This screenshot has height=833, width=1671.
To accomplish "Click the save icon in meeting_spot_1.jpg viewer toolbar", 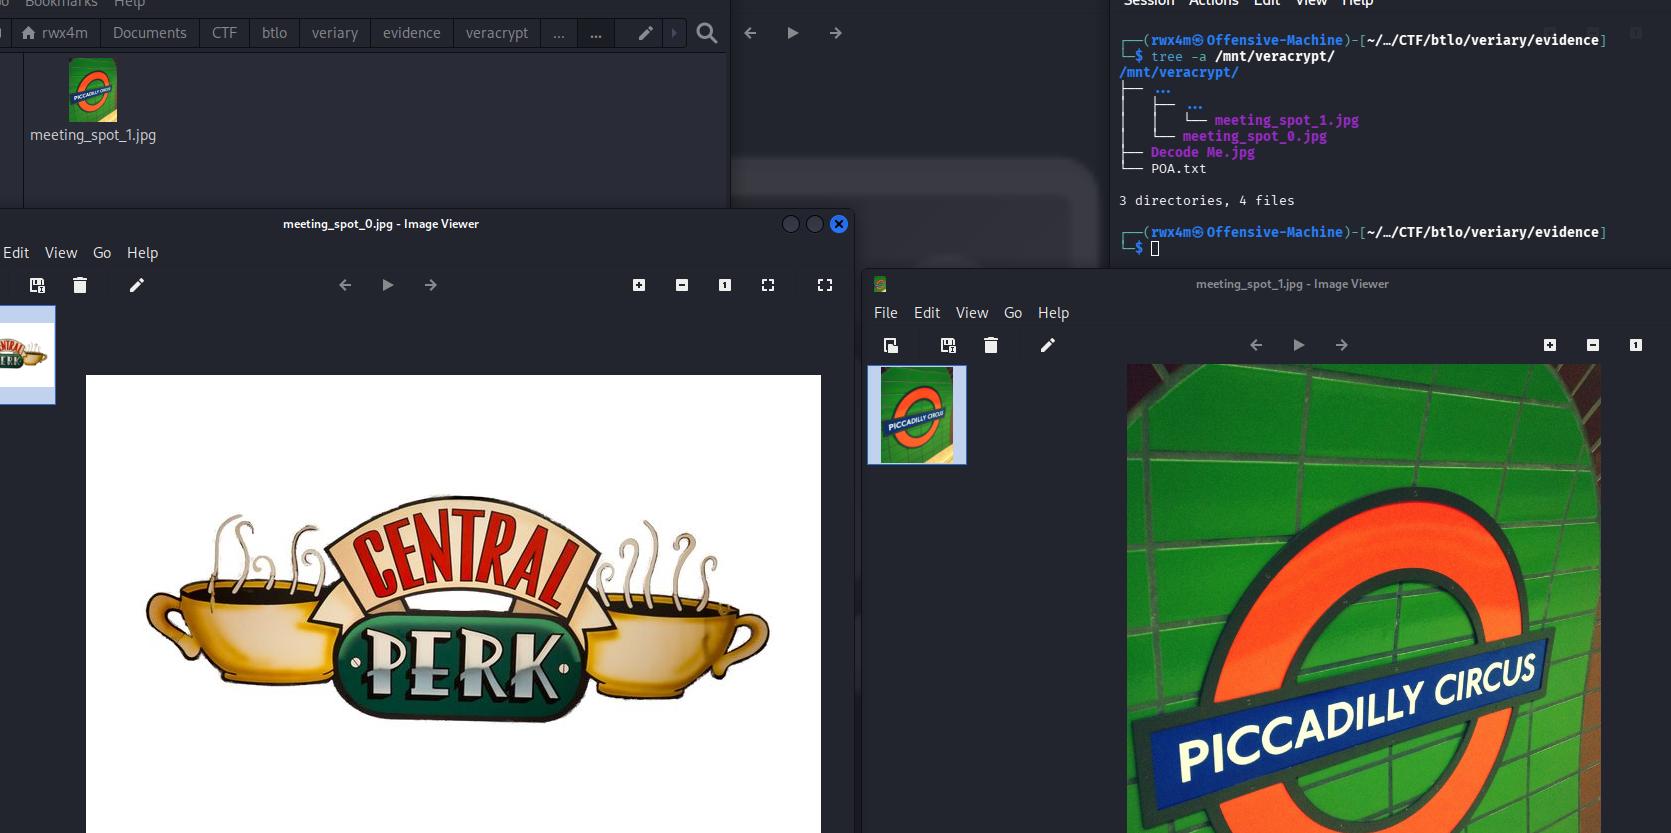I will (948, 345).
